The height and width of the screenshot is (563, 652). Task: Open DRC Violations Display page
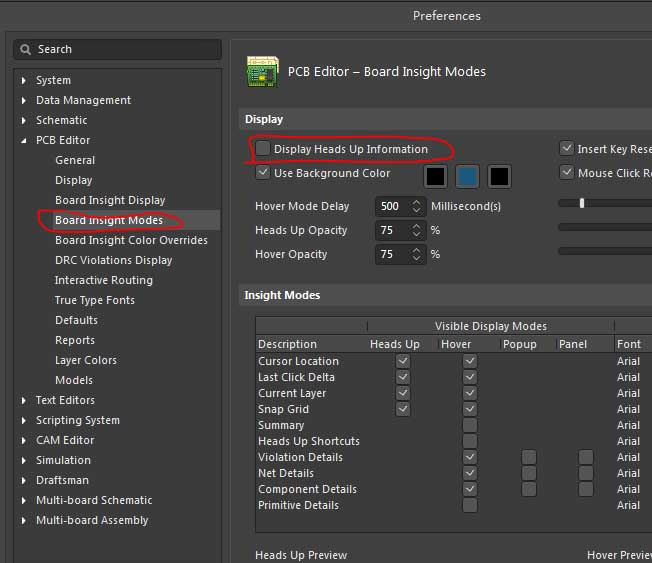pos(113,260)
